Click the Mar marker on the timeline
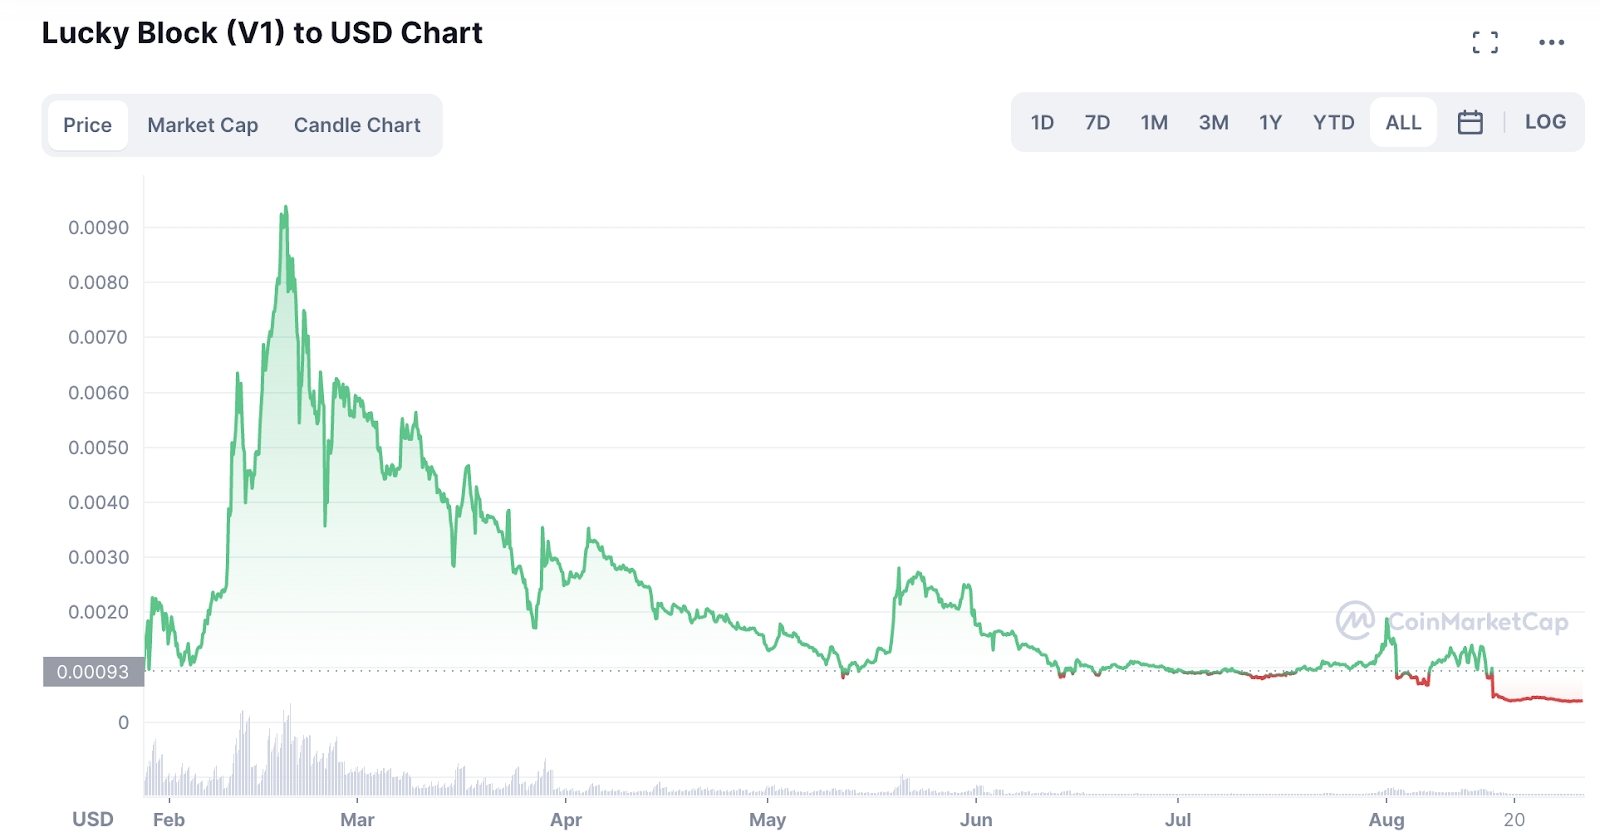Image resolution: width=1600 pixels, height=837 pixels. 357,820
